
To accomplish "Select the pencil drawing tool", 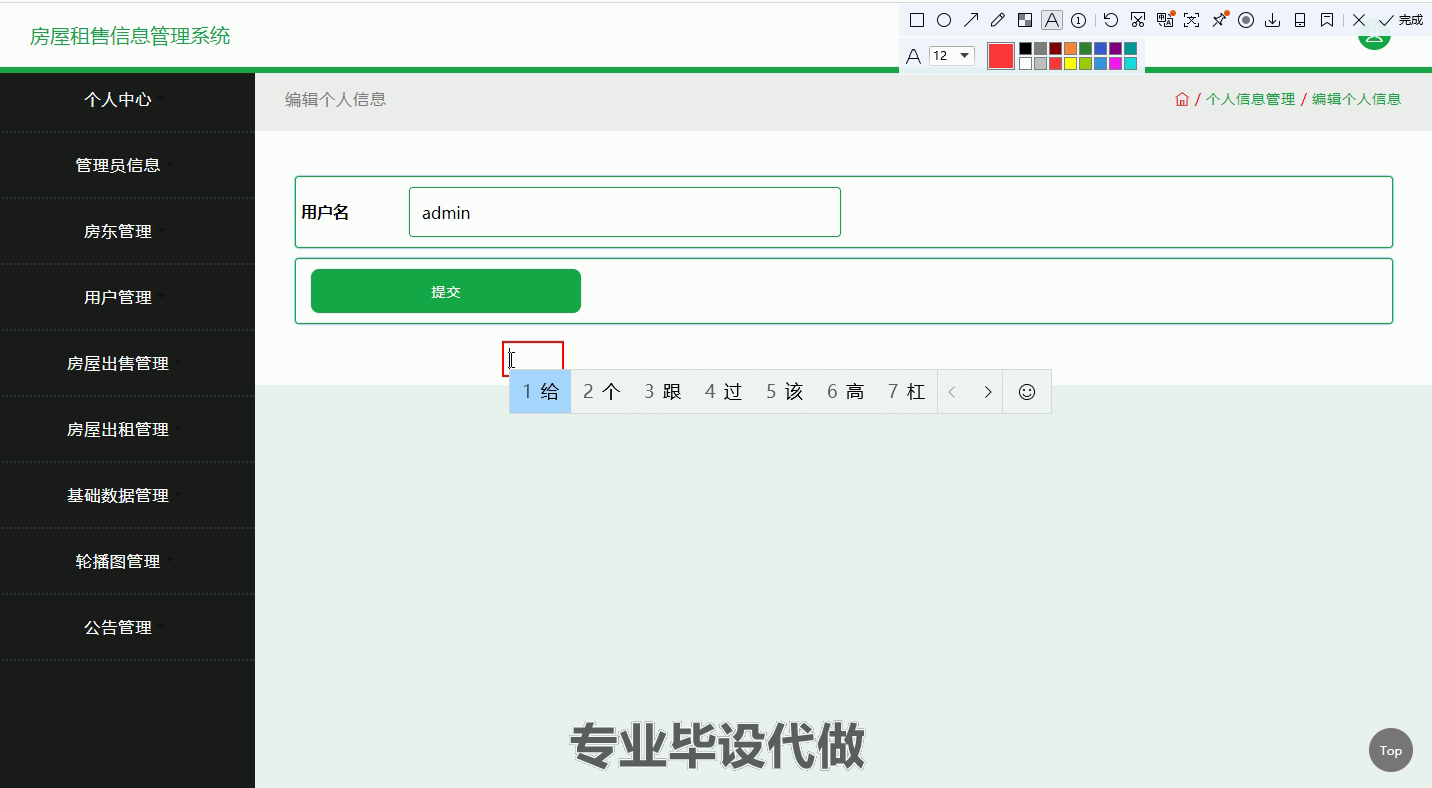I will [997, 20].
